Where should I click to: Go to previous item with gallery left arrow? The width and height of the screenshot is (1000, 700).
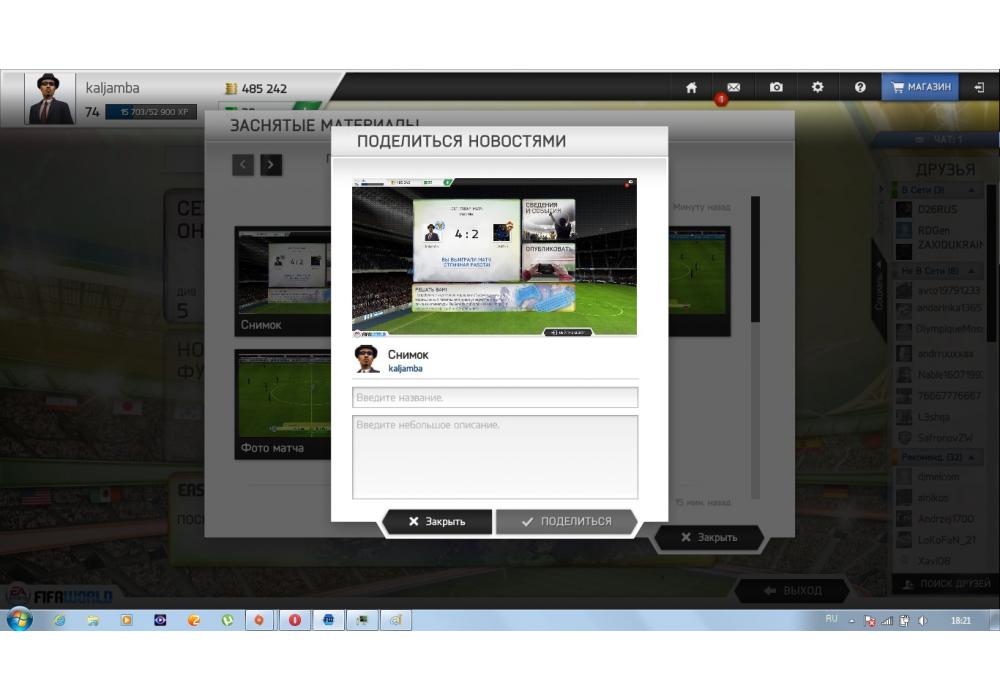tap(242, 165)
